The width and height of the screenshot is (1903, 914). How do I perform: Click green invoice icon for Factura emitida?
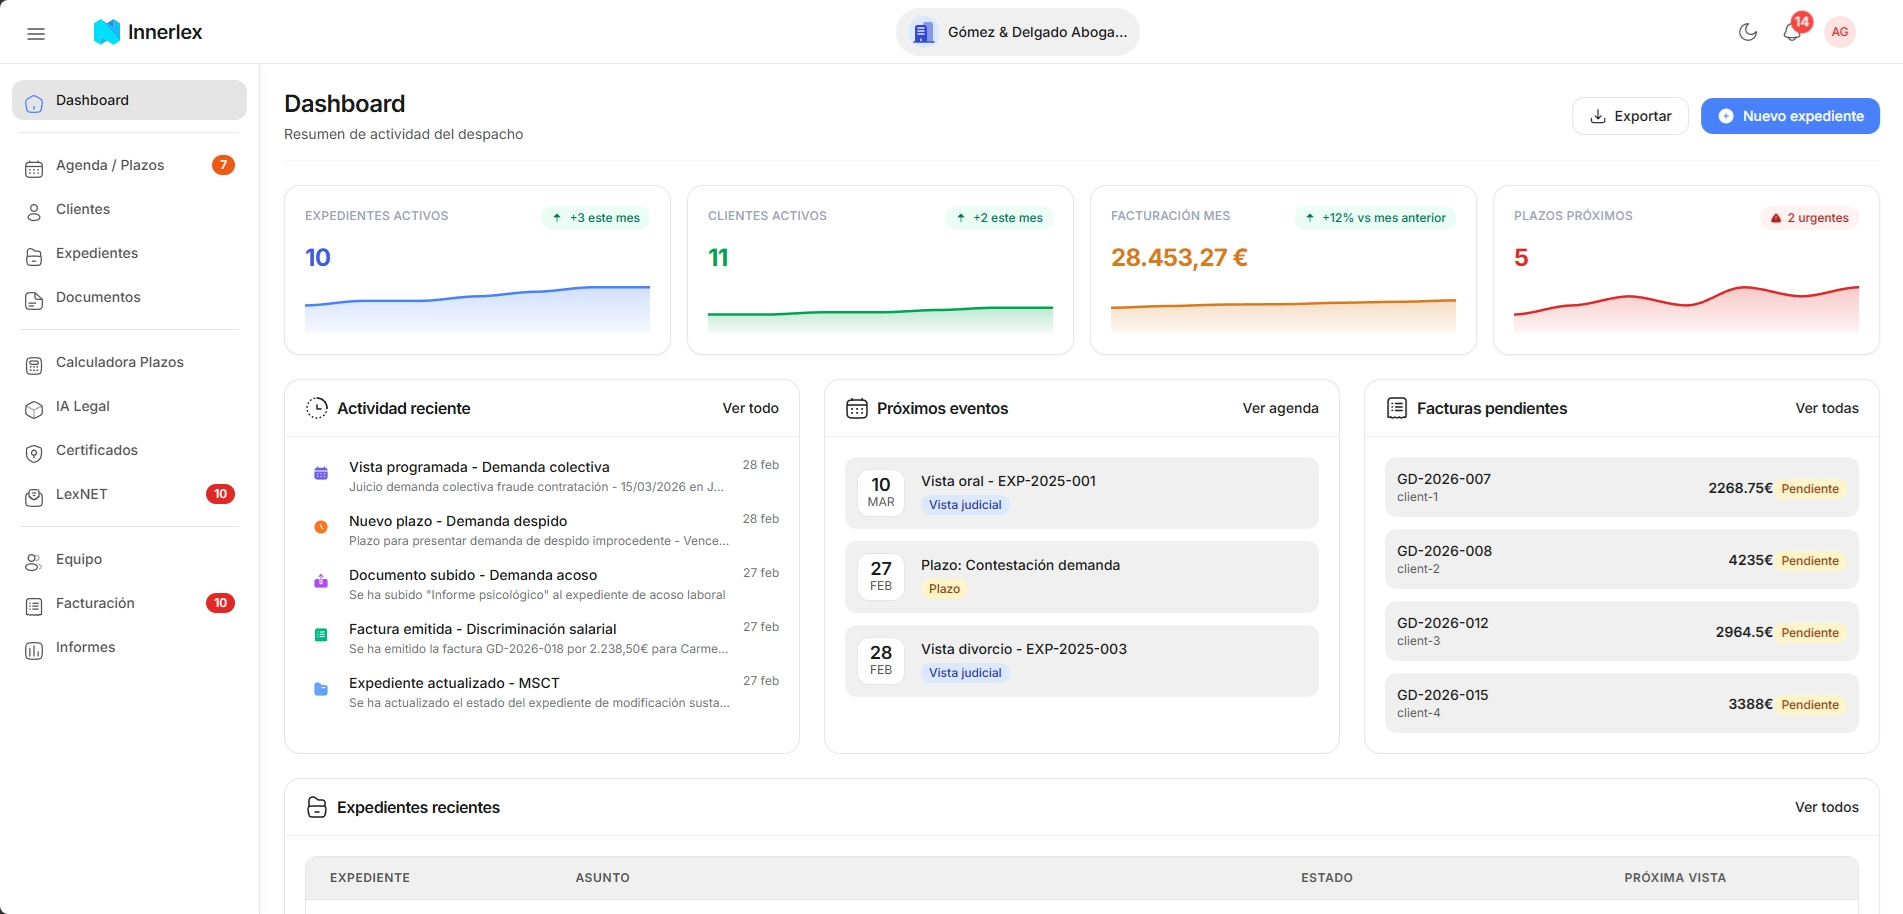coord(321,635)
